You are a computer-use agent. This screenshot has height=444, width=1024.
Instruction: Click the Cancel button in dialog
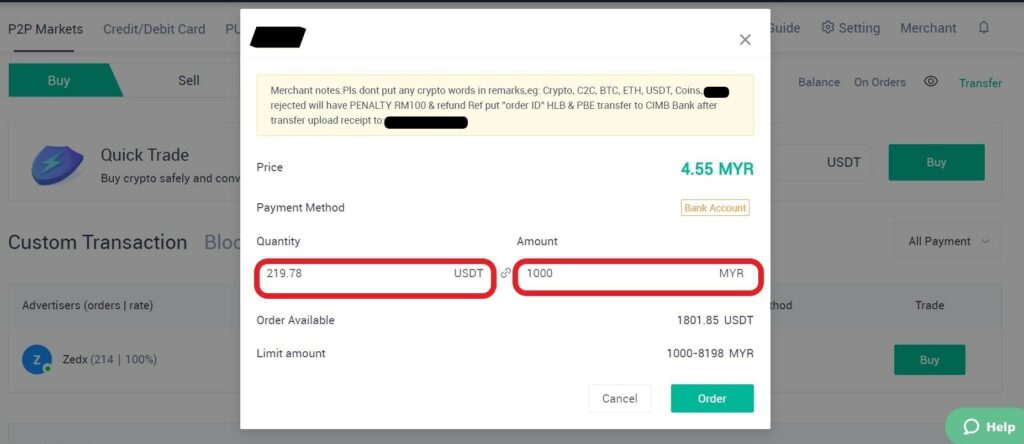point(619,398)
